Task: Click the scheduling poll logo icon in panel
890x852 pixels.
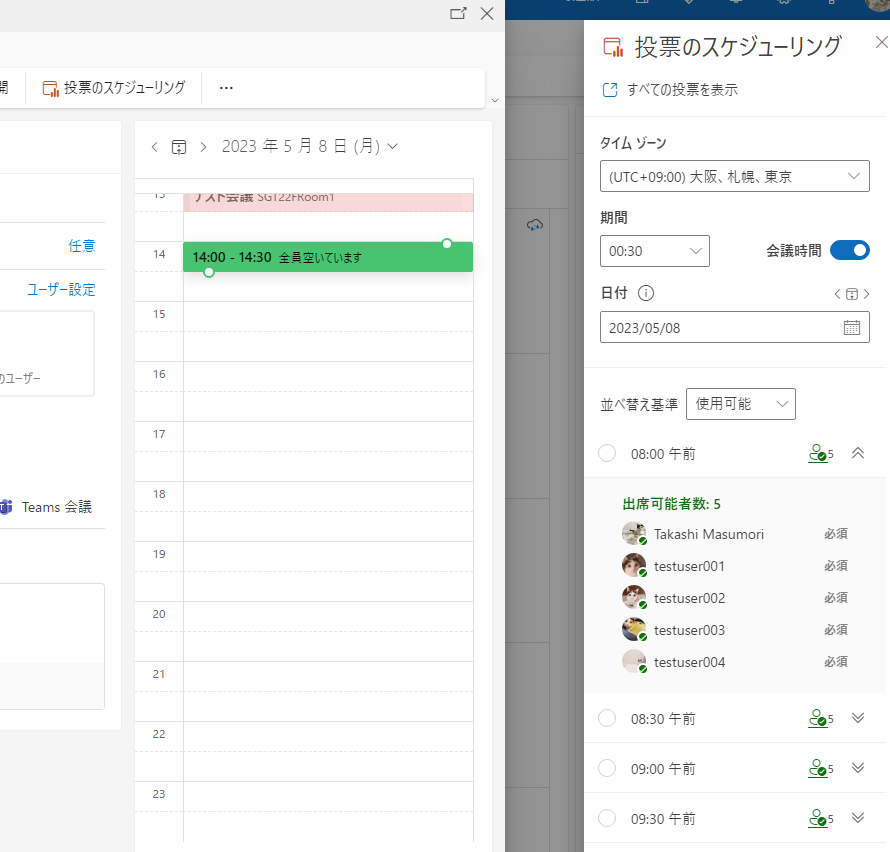Action: coord(613,48)
